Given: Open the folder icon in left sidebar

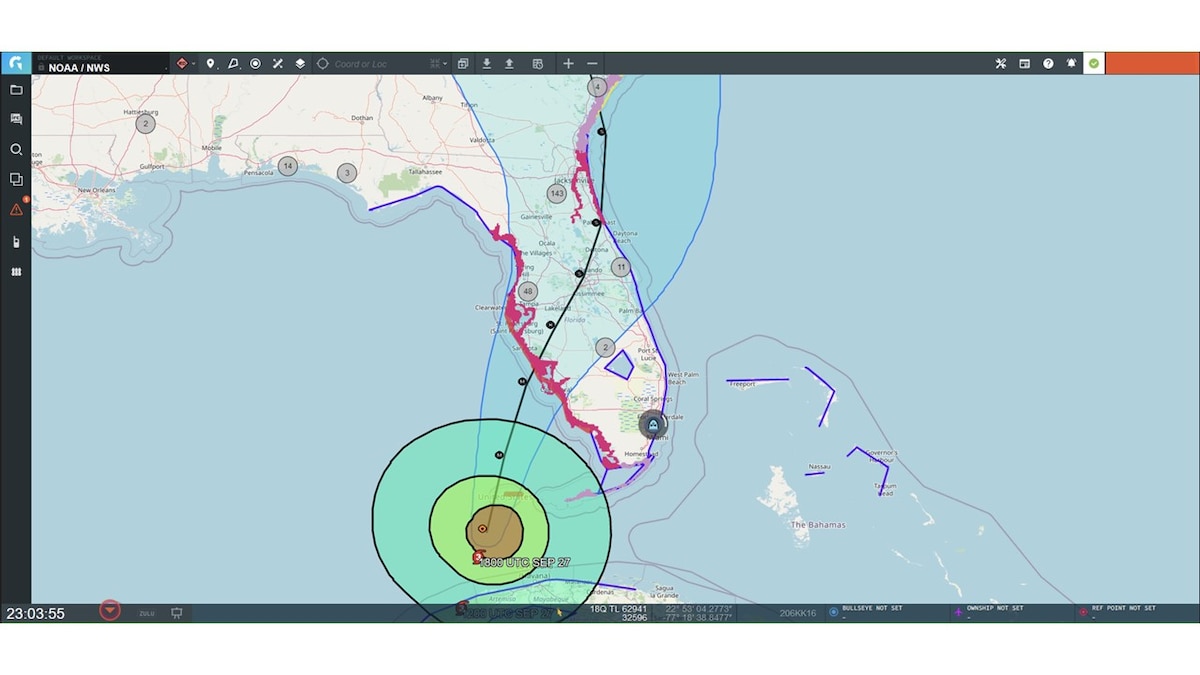Looking at the screenshot, I should (x=16, y=90).
